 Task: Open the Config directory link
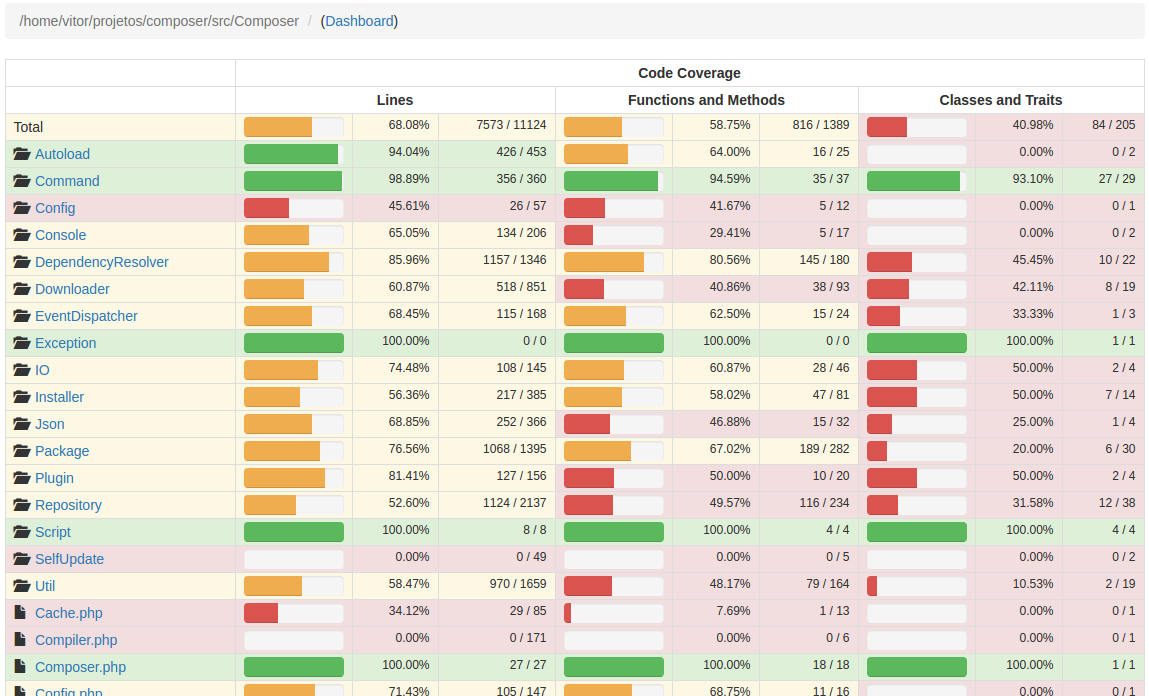tap(55, 208)
